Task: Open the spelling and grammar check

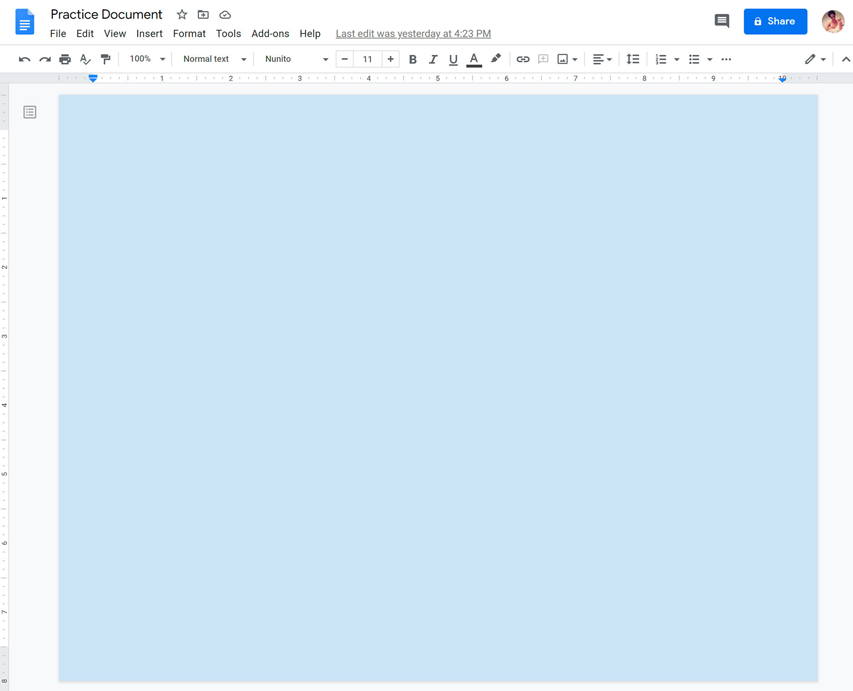Action: point(84,59)
